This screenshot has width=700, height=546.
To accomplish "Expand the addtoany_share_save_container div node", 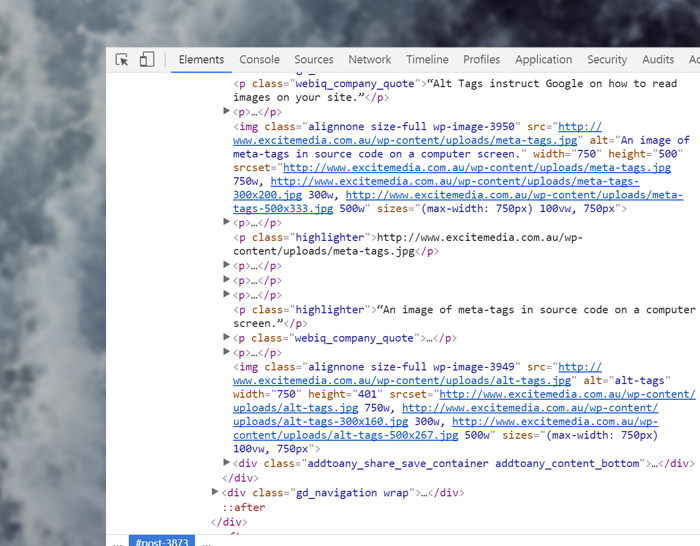I will [x=227, y=464].
